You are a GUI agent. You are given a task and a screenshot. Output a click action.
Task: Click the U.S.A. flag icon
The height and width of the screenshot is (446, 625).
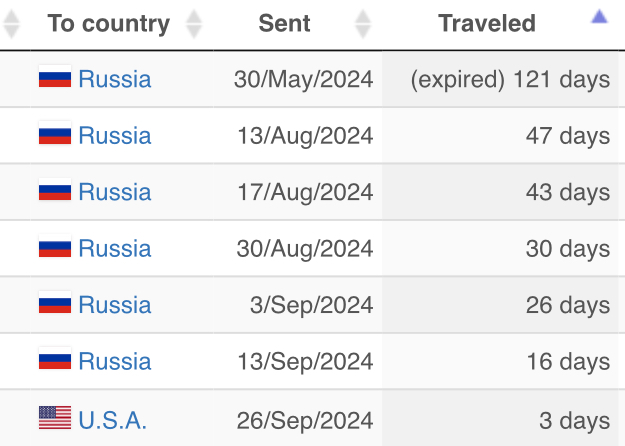click(54, 417)
